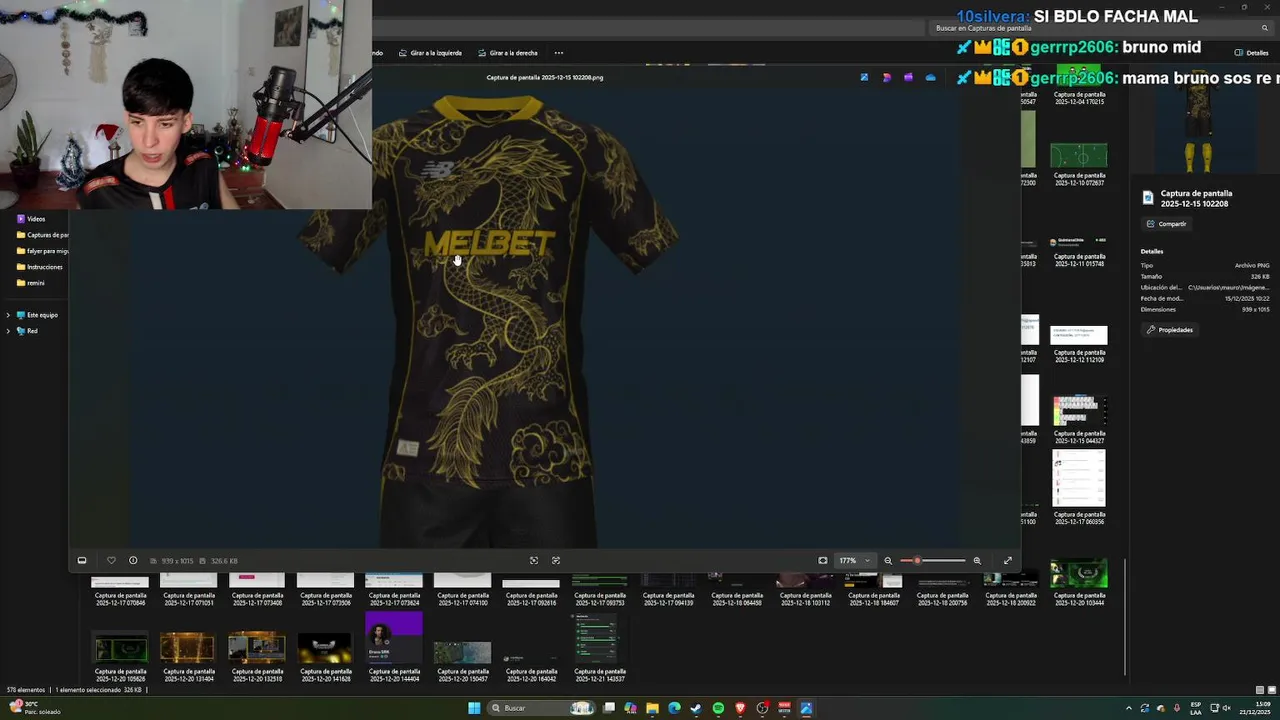
Task: Open Spotify from the taskbar
Action: pos(718,708)
